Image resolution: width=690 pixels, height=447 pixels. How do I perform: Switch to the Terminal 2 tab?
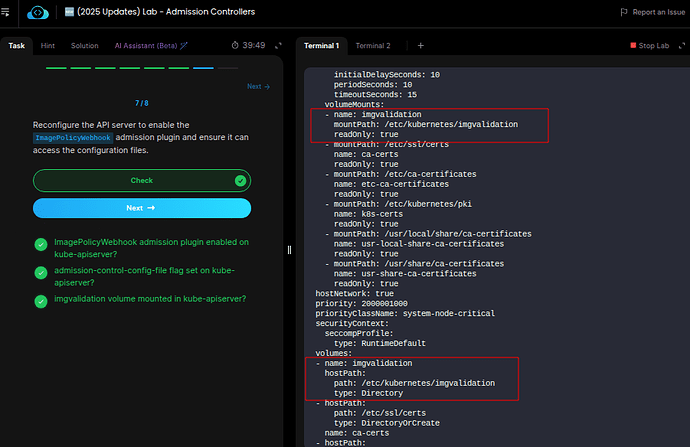372,46
